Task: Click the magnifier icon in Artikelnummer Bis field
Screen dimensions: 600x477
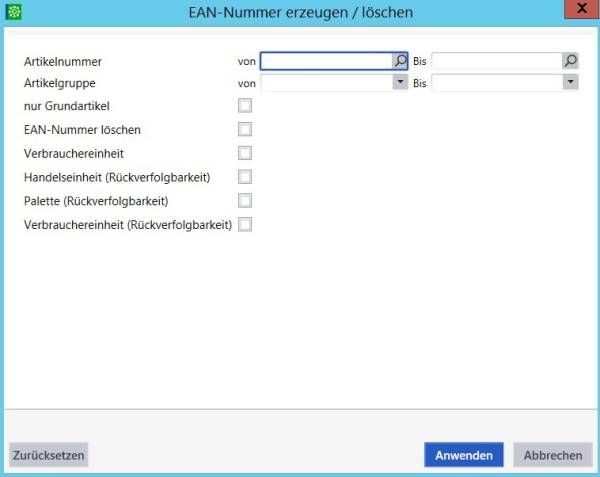Action: 570,61
